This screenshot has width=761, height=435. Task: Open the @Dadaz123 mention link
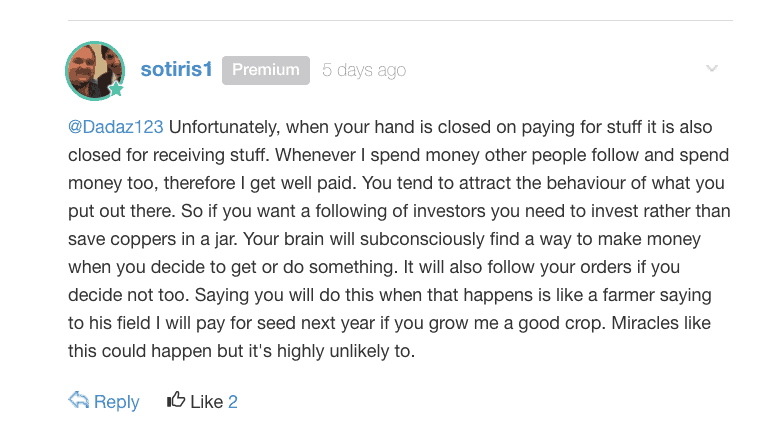coord(116,127)
